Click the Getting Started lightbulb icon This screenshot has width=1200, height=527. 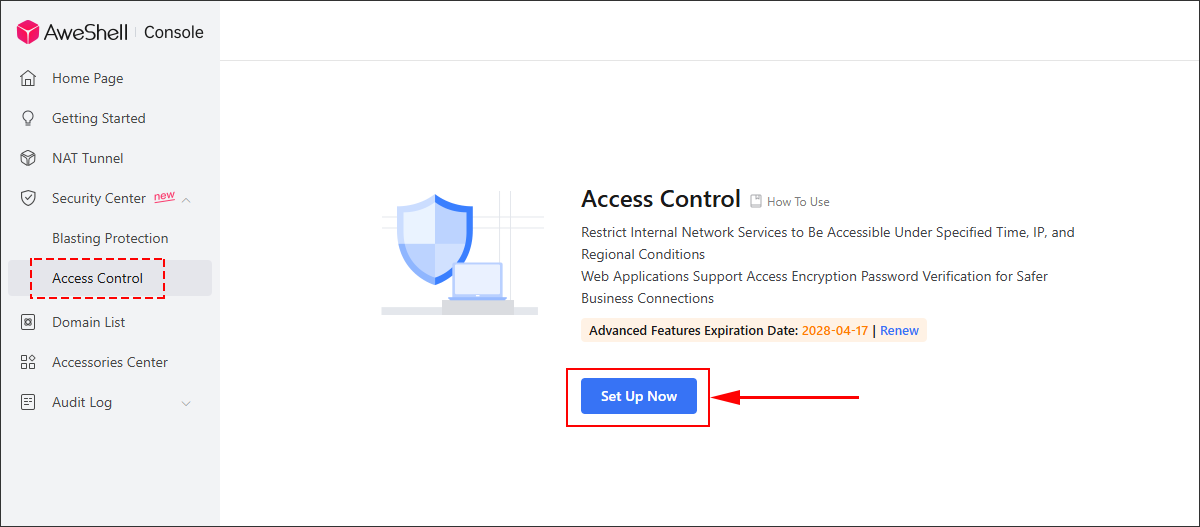point(28,118)
